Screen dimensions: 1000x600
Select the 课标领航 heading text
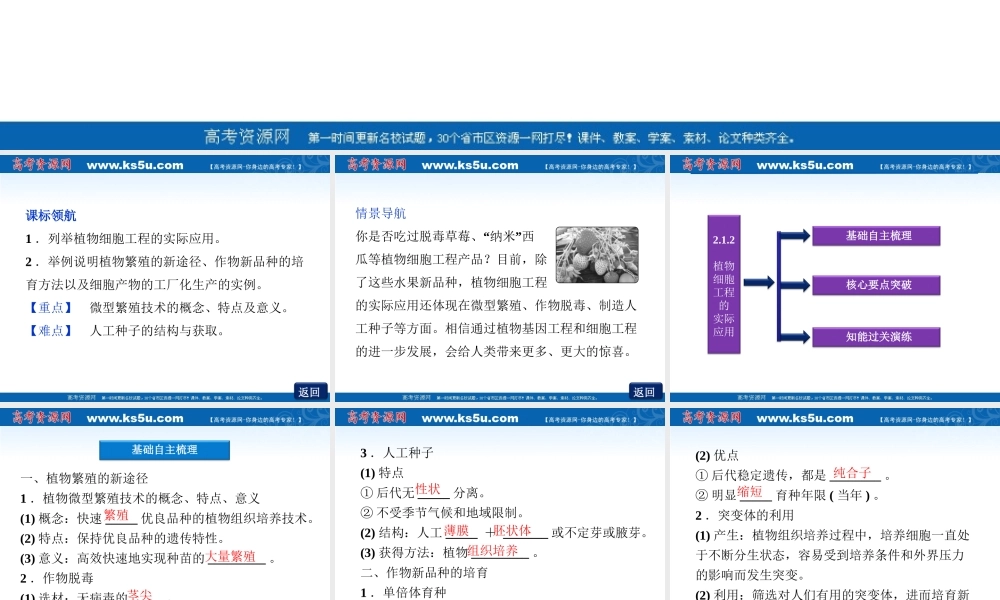pos(51,216)
